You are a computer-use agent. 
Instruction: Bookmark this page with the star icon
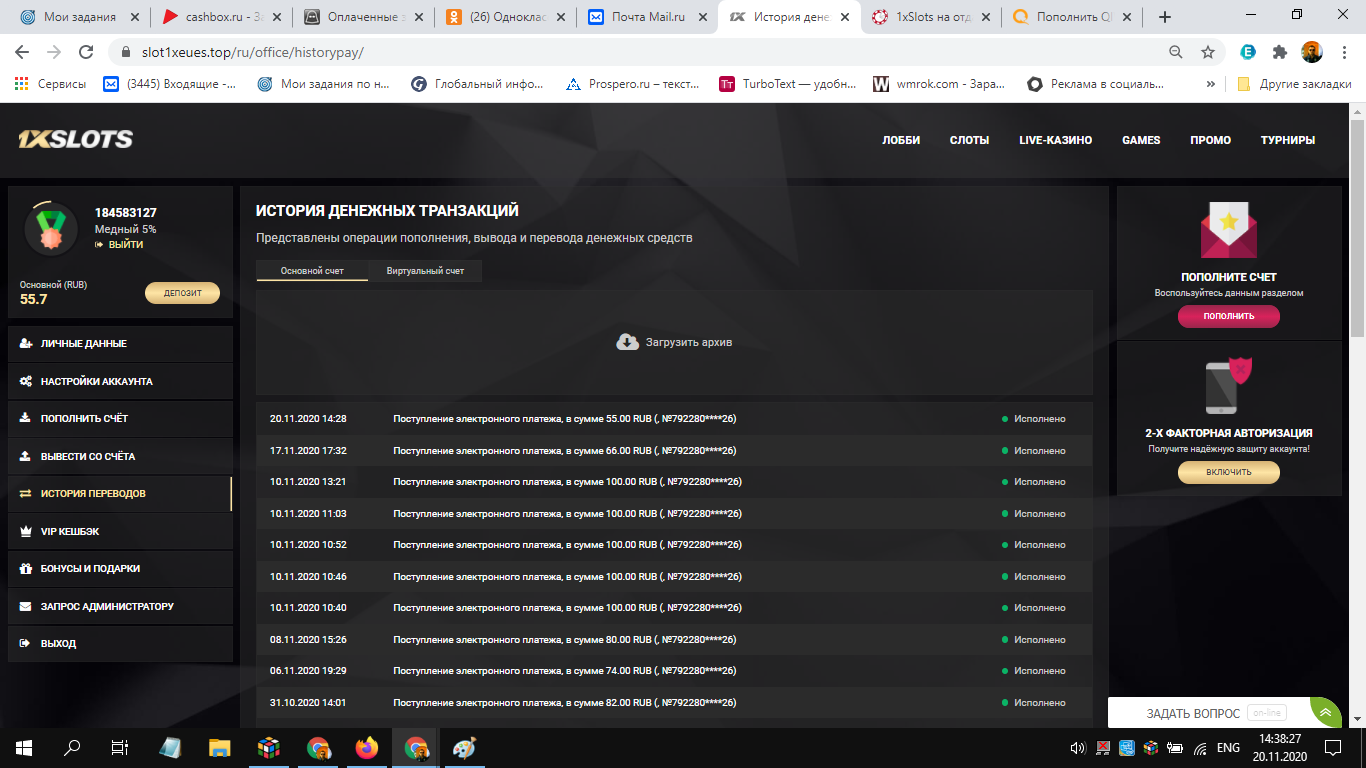[1208, 52]
